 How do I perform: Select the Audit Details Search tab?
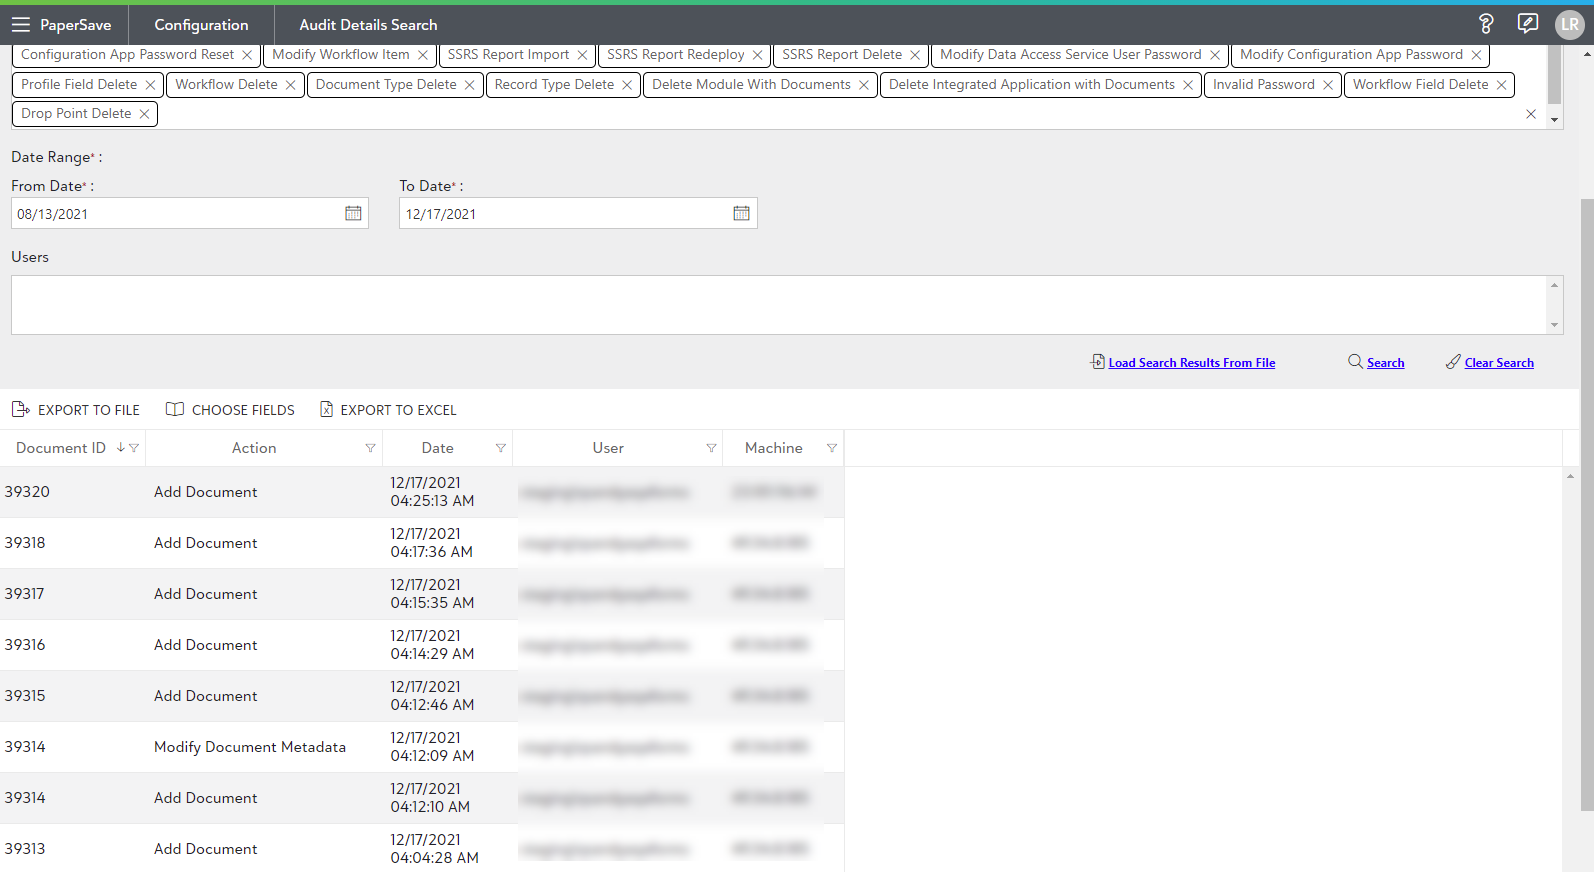tap(368, 25)
